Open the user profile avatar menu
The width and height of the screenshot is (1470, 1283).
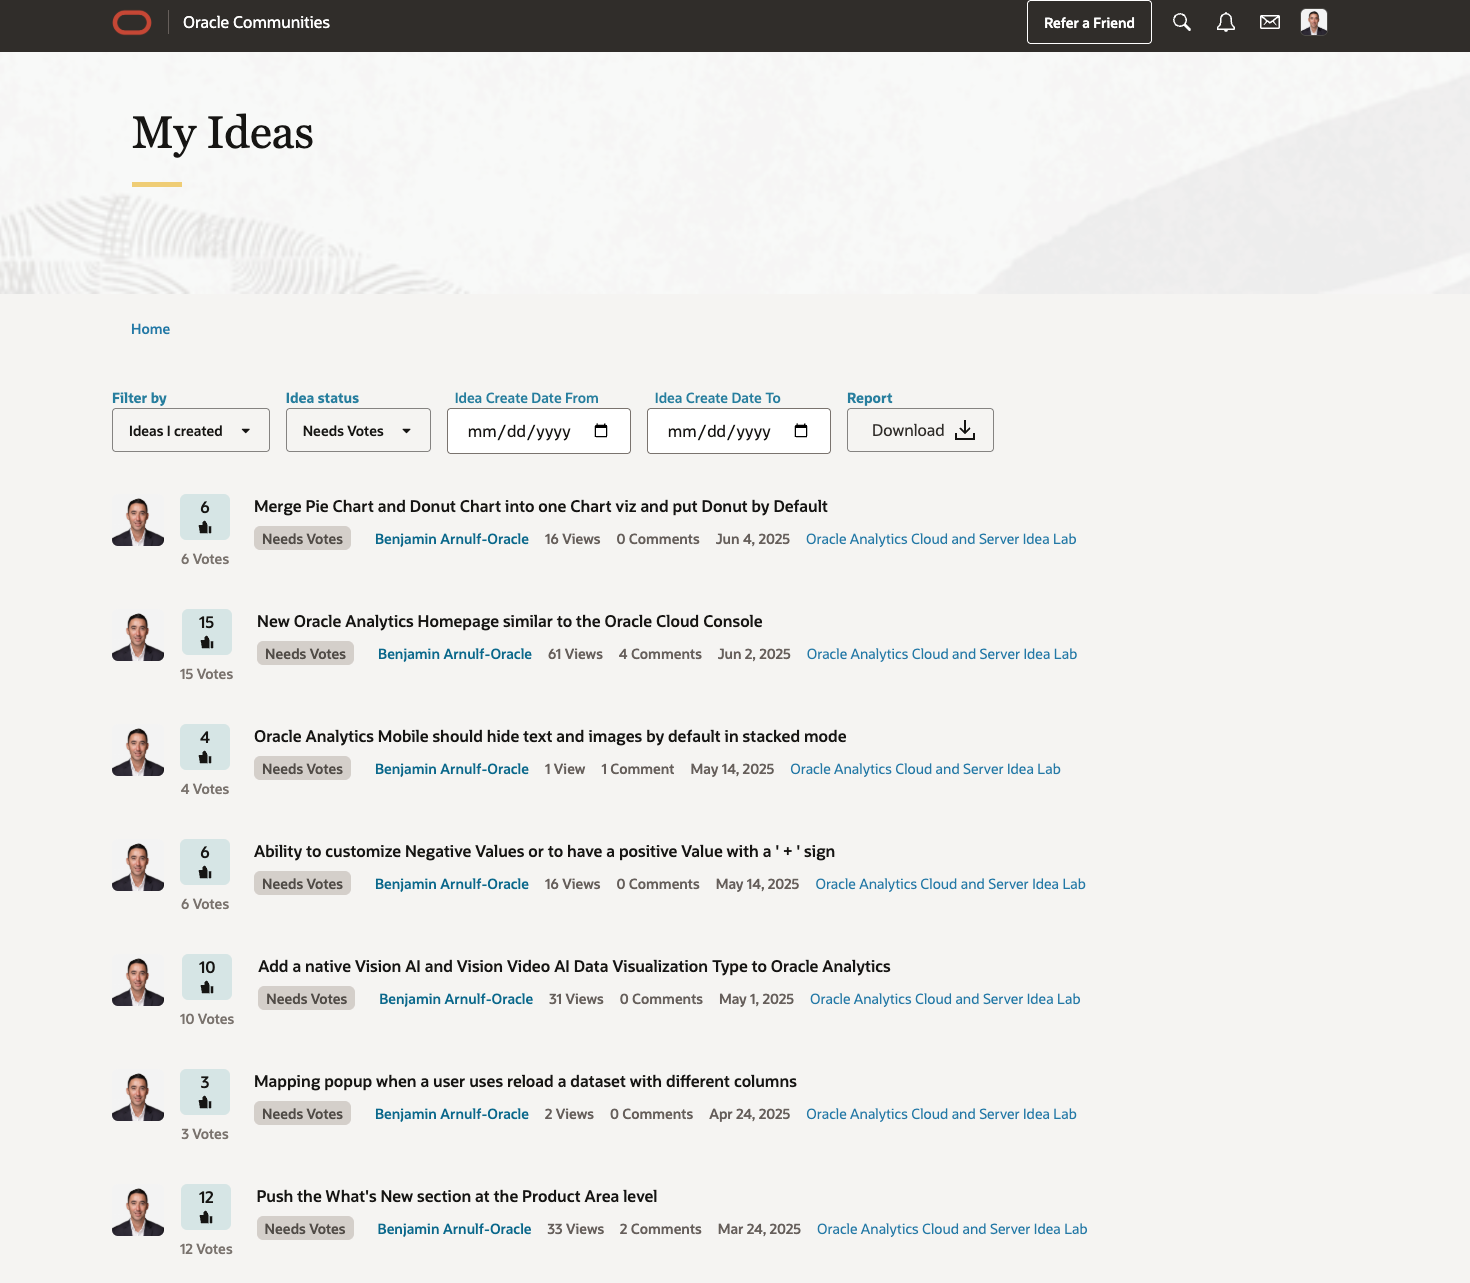(1314, 22)
